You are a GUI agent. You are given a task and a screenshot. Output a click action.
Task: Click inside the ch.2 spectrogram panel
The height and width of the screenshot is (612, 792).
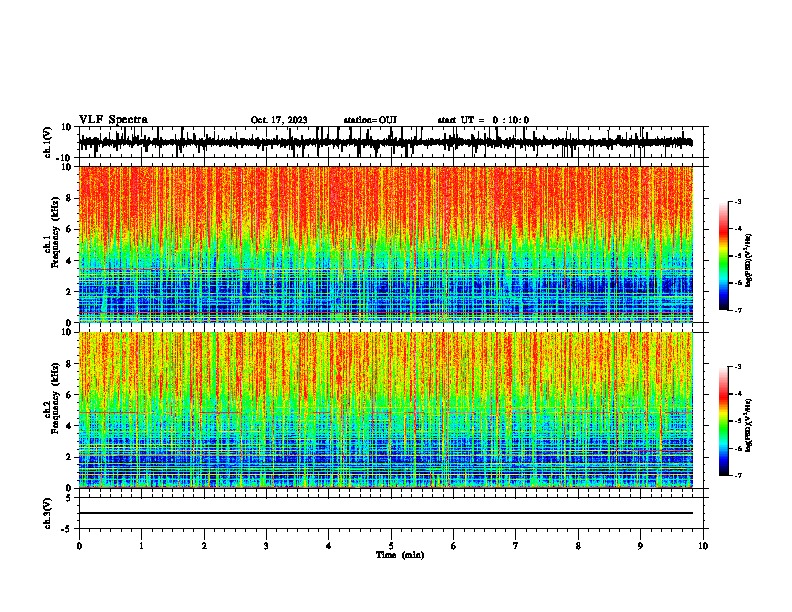point(386,410)
